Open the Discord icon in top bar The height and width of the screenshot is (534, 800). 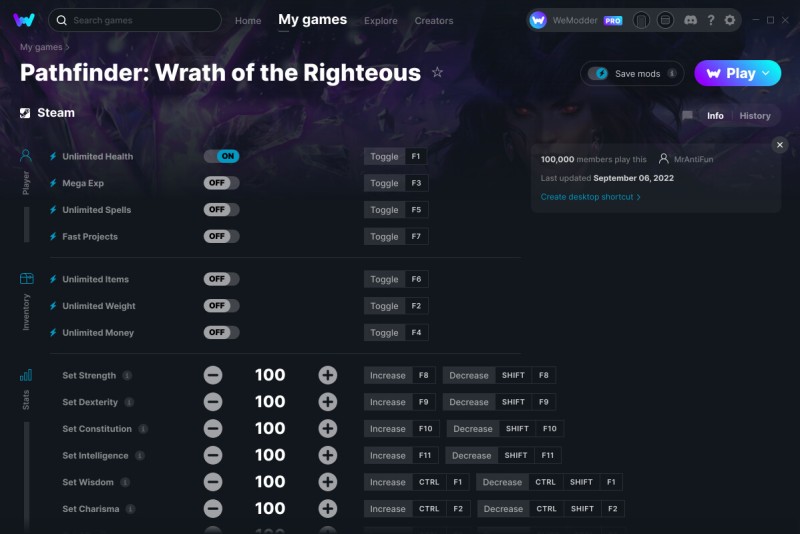coord(690,20)
